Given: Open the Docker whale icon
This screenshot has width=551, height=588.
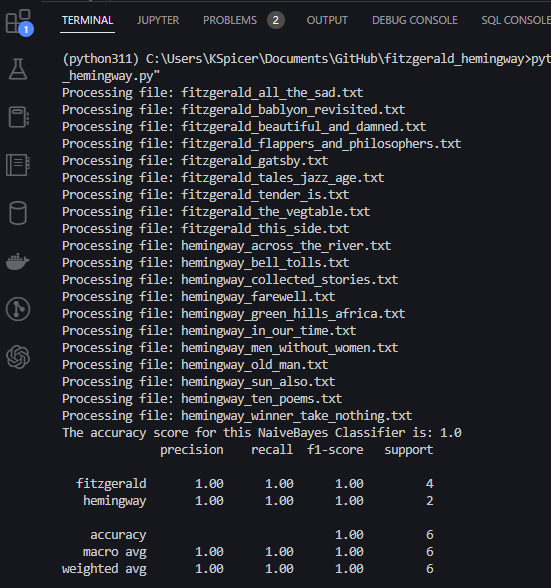Looking at the screenshot, I should pyautogui.click(x=18, y=261).
